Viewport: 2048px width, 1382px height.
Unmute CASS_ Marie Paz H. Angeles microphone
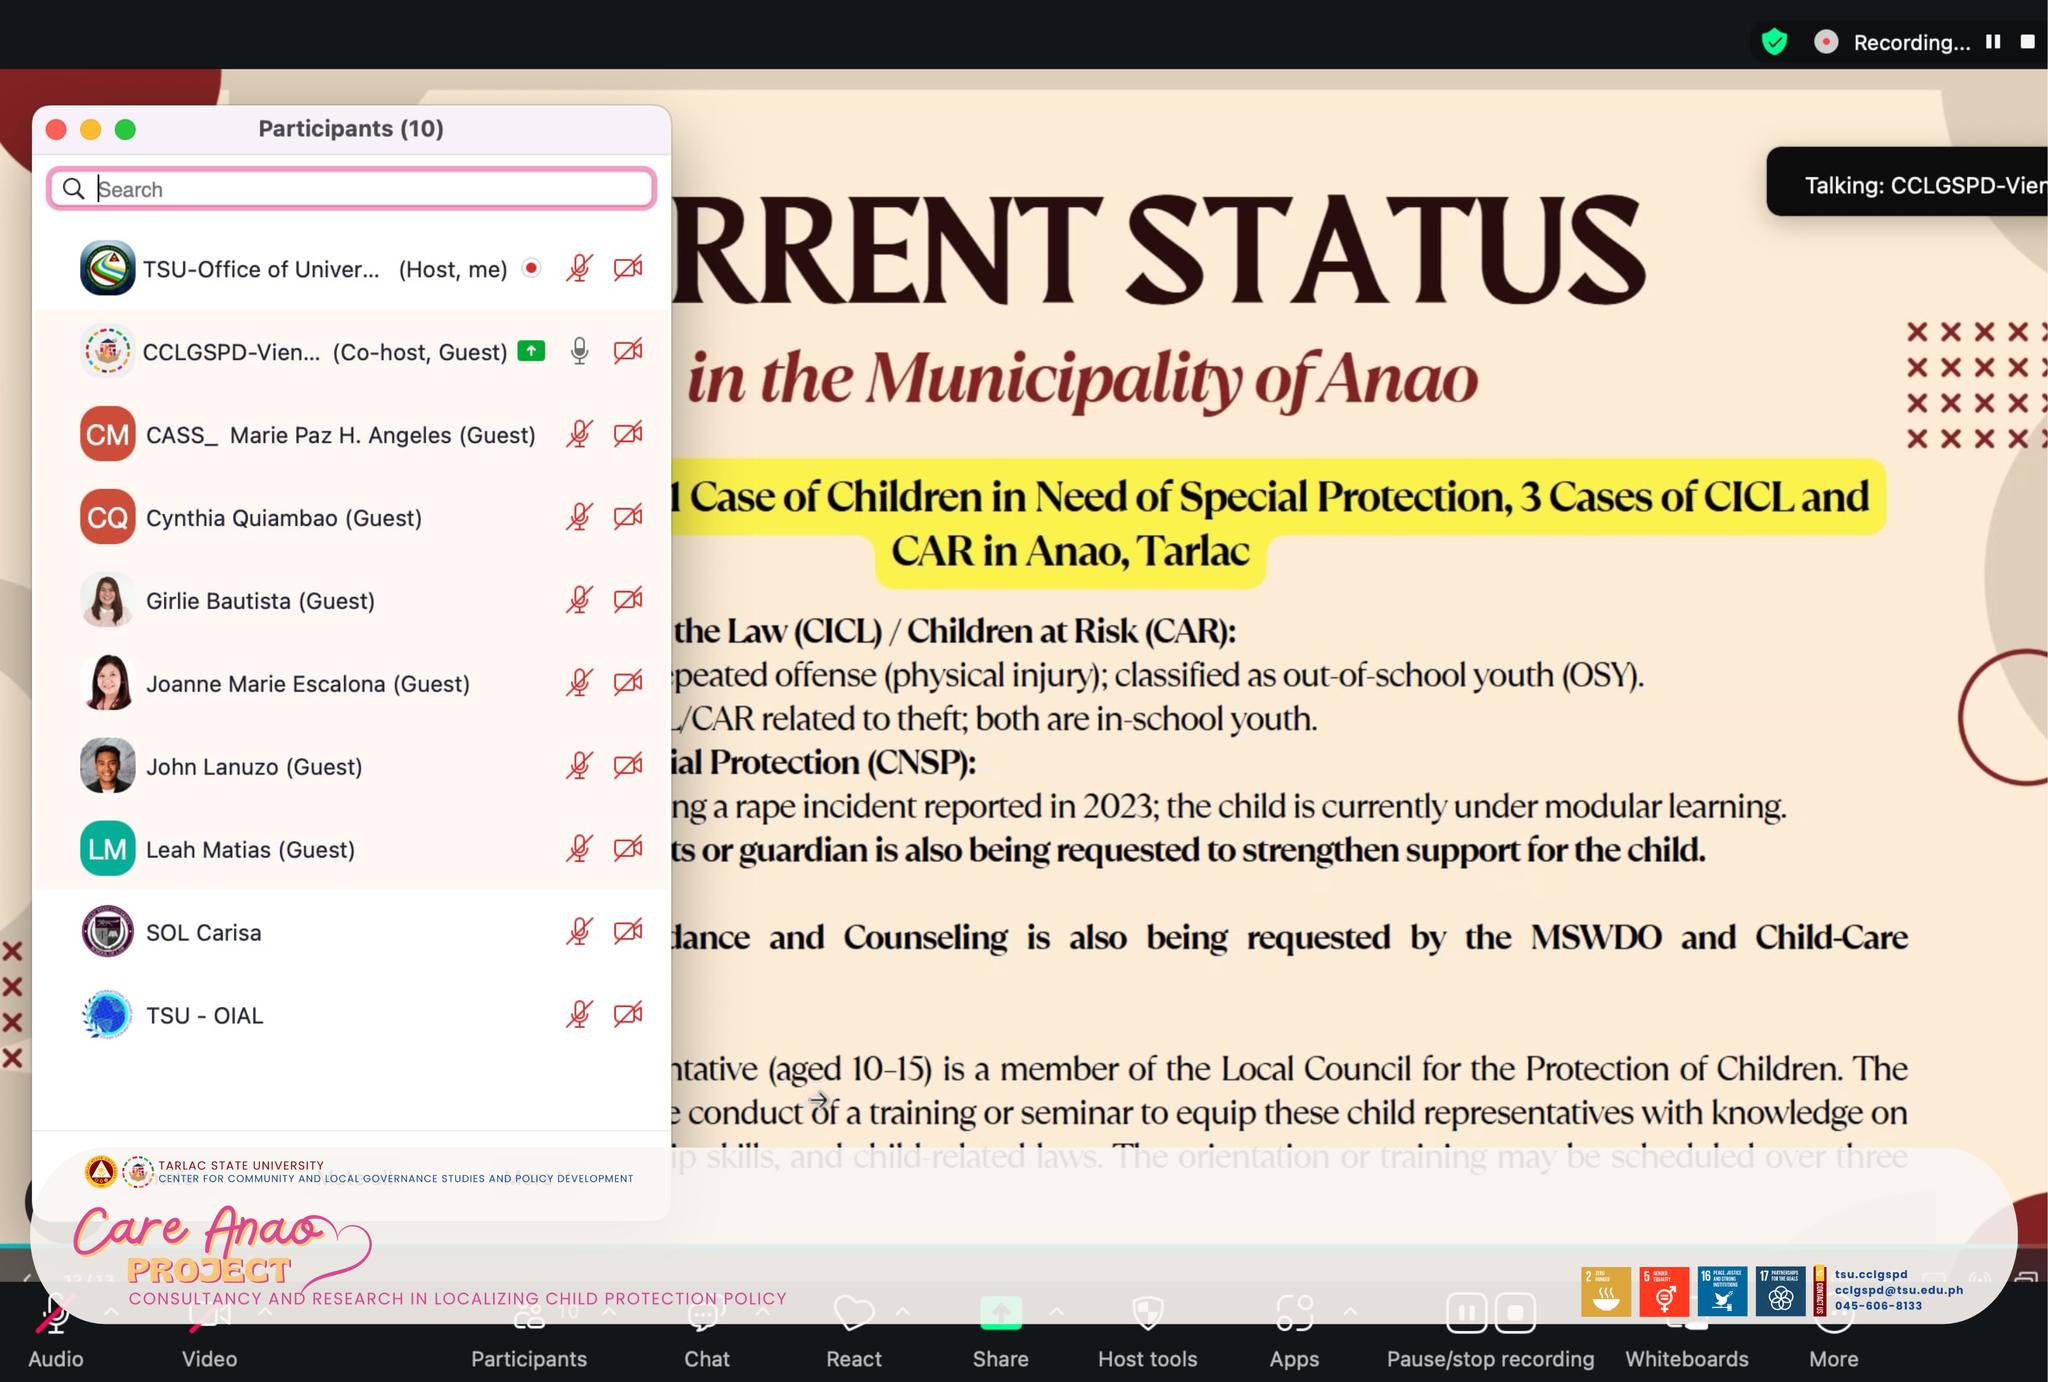579,434
